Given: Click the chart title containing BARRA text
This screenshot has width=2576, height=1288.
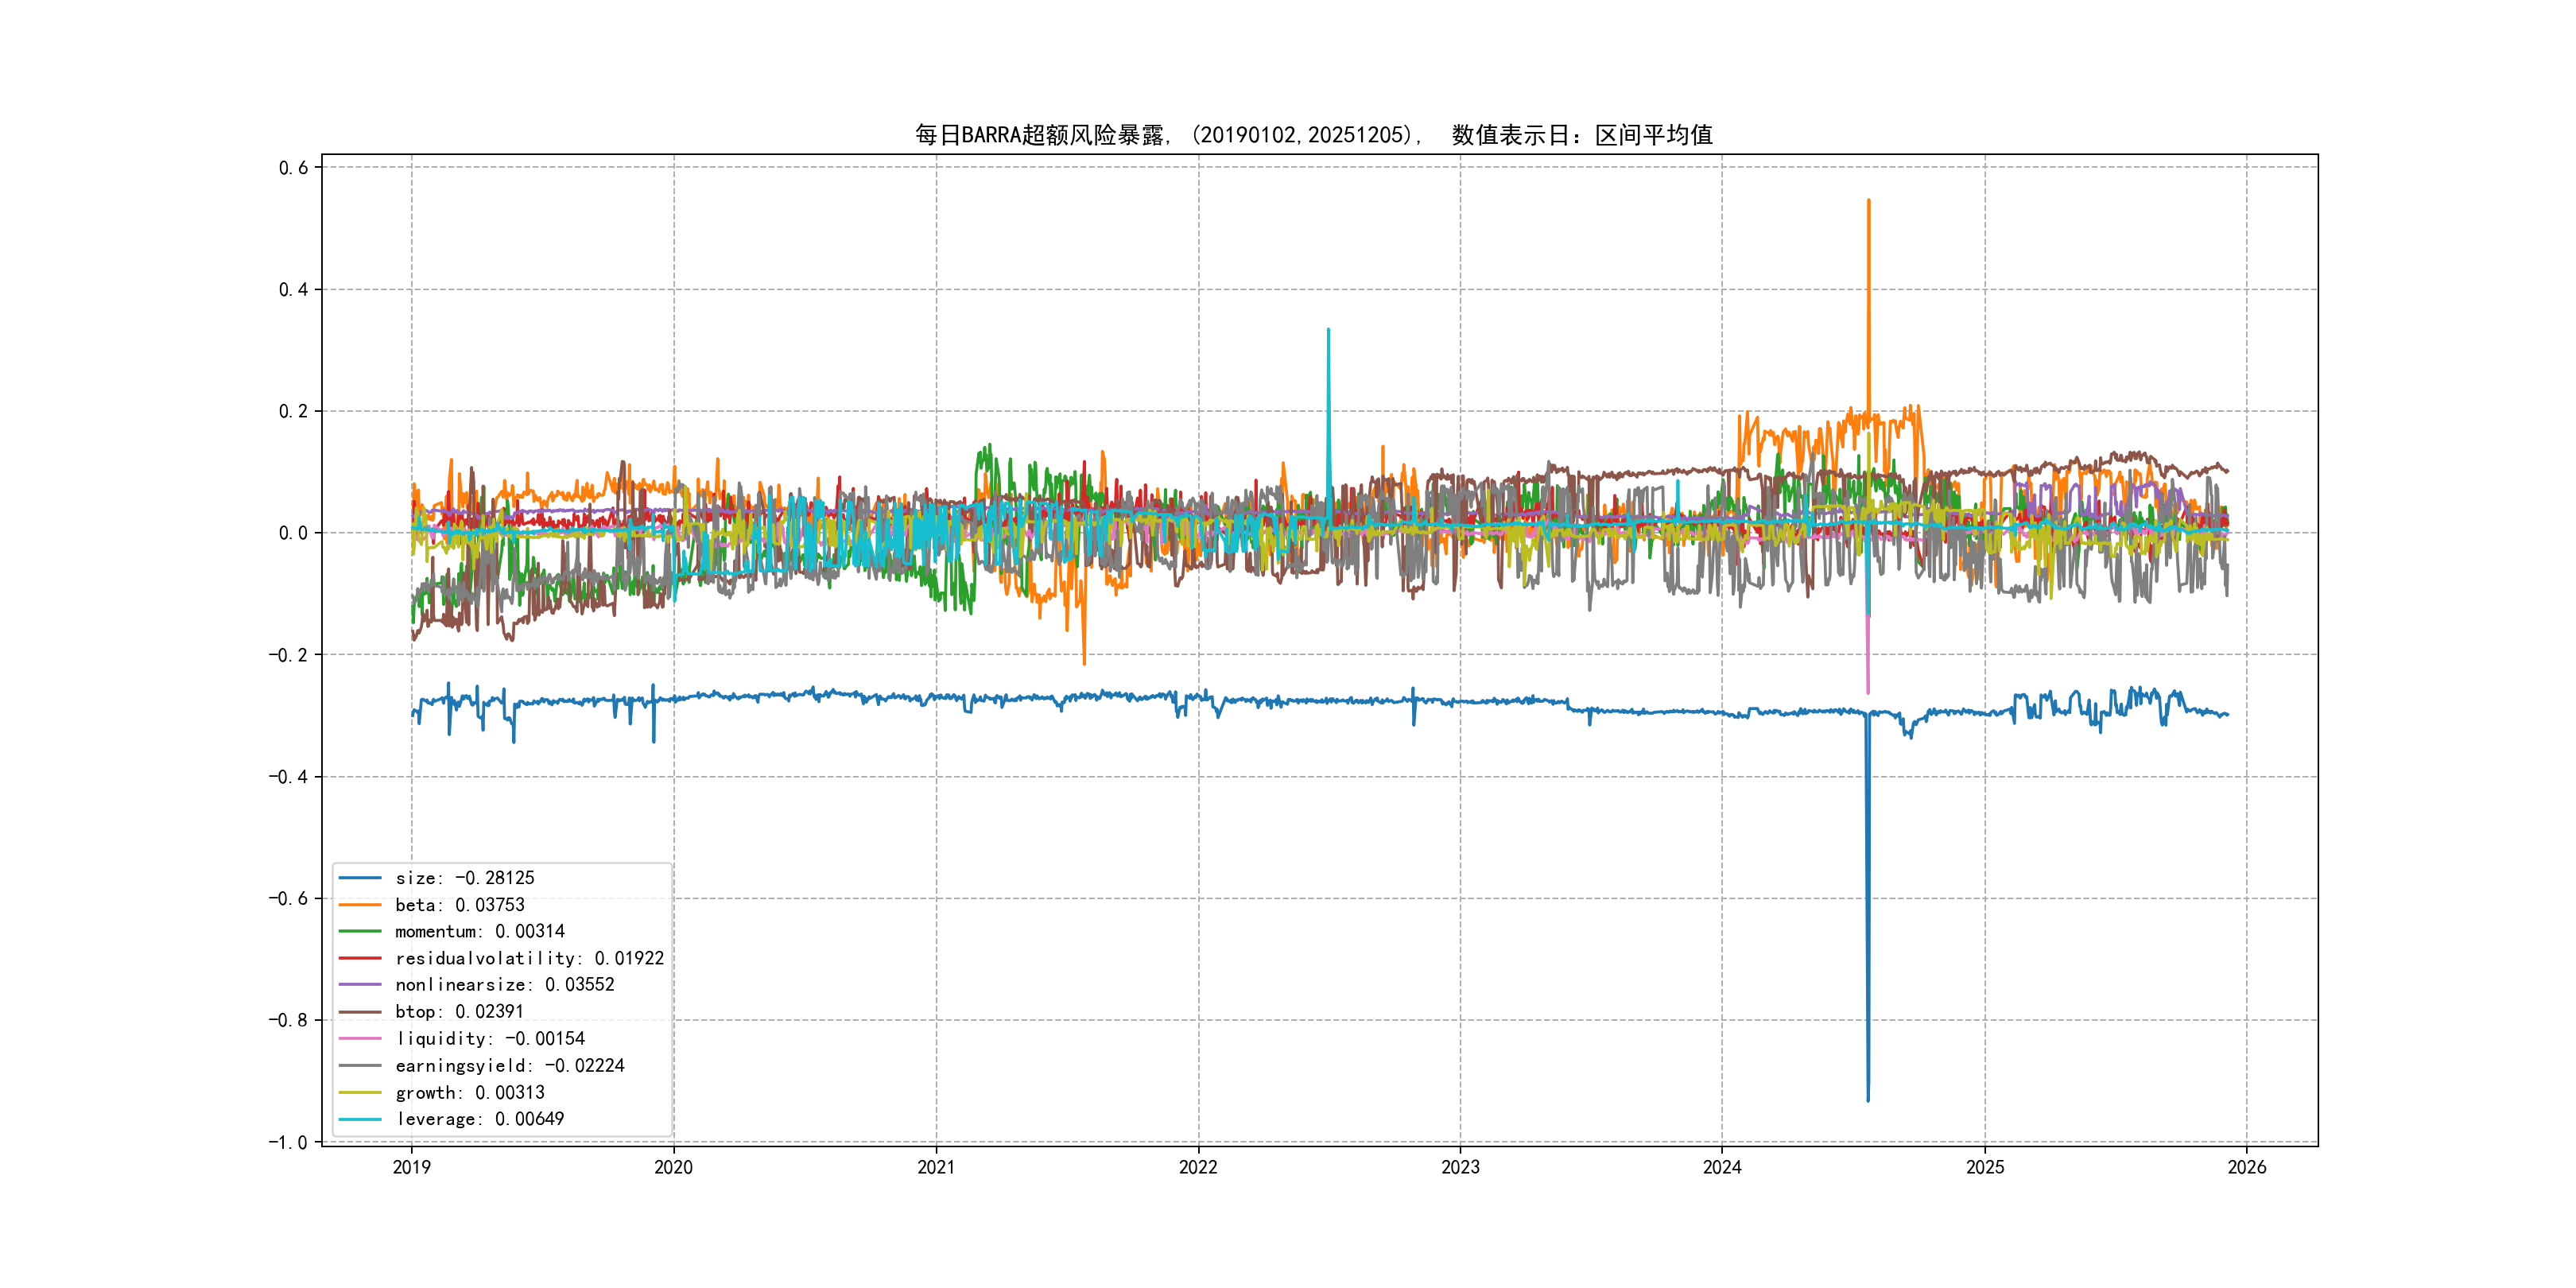Looking at the screenshot, I should (x=1313, y=135).
